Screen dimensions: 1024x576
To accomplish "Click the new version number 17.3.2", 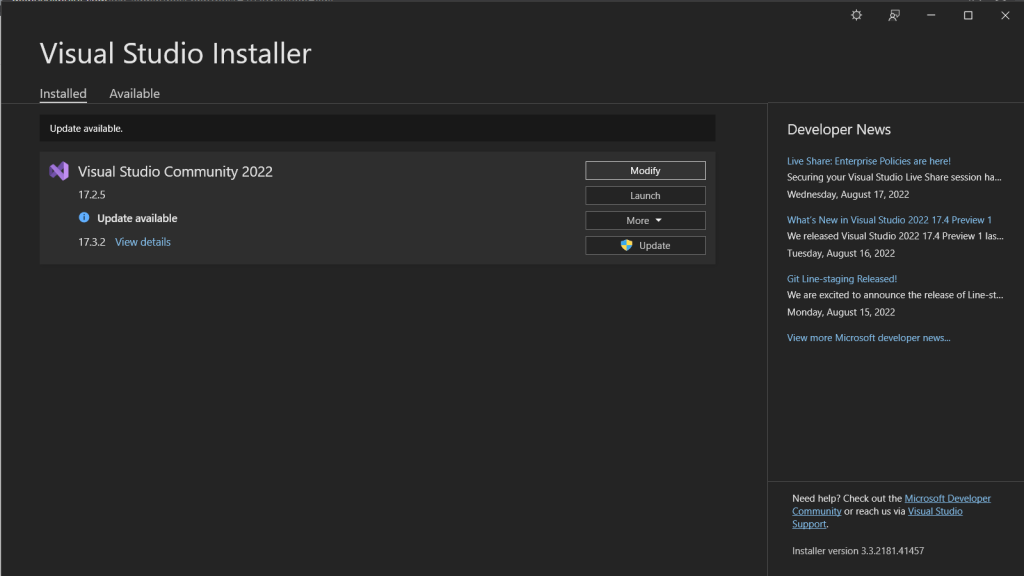I will [x=91, y=242].
